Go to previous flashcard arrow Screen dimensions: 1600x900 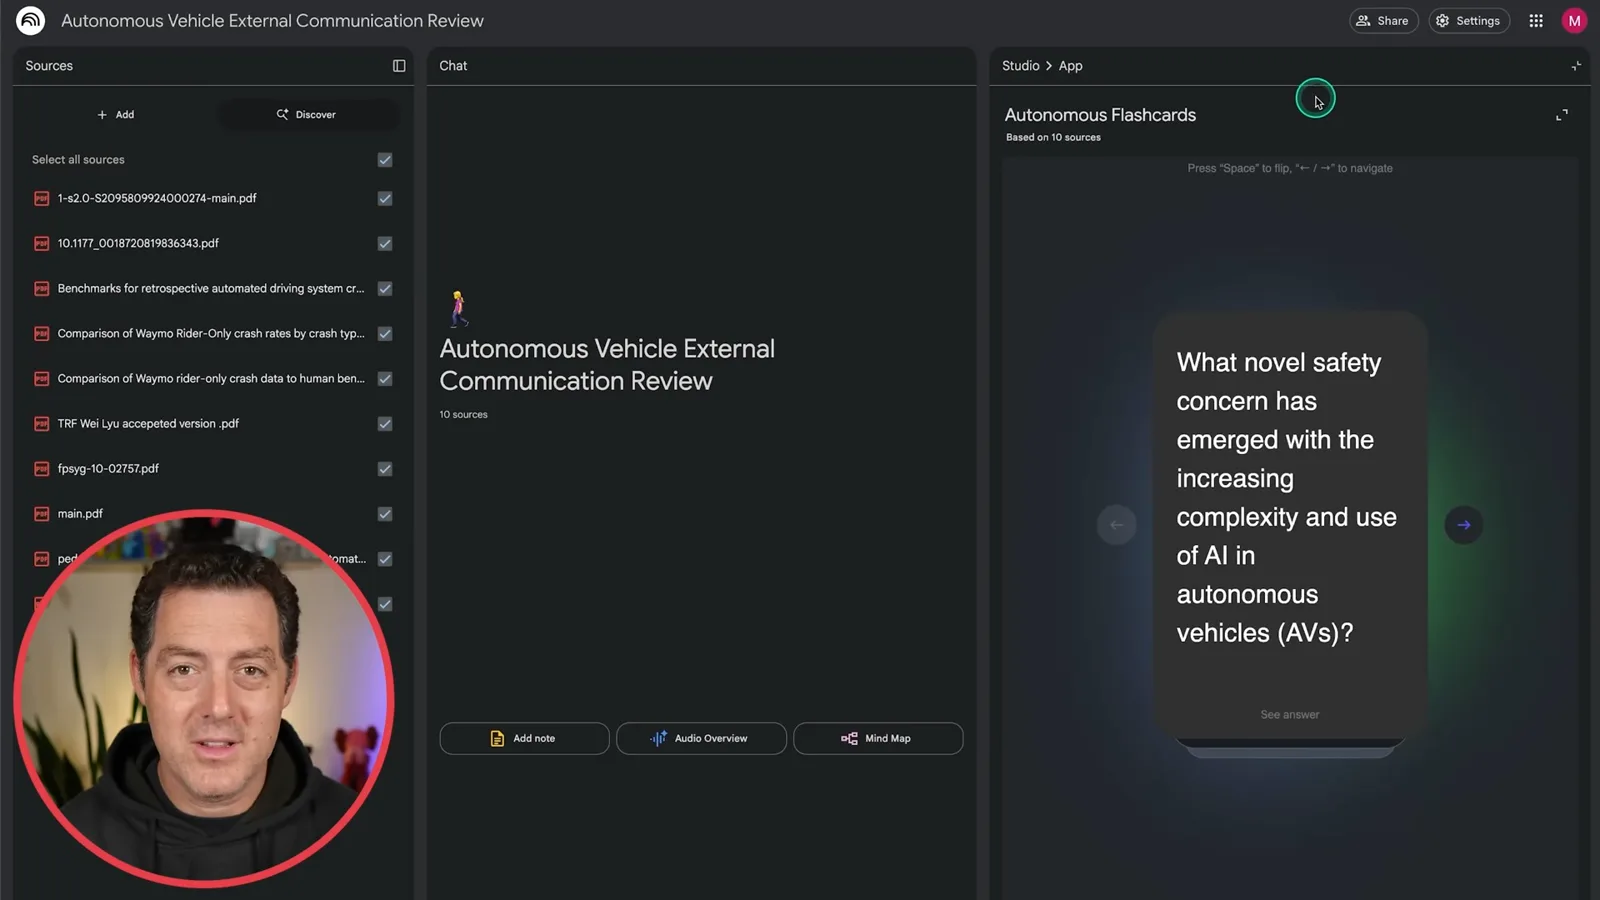pyautogui.click(x=1116, y=525)
